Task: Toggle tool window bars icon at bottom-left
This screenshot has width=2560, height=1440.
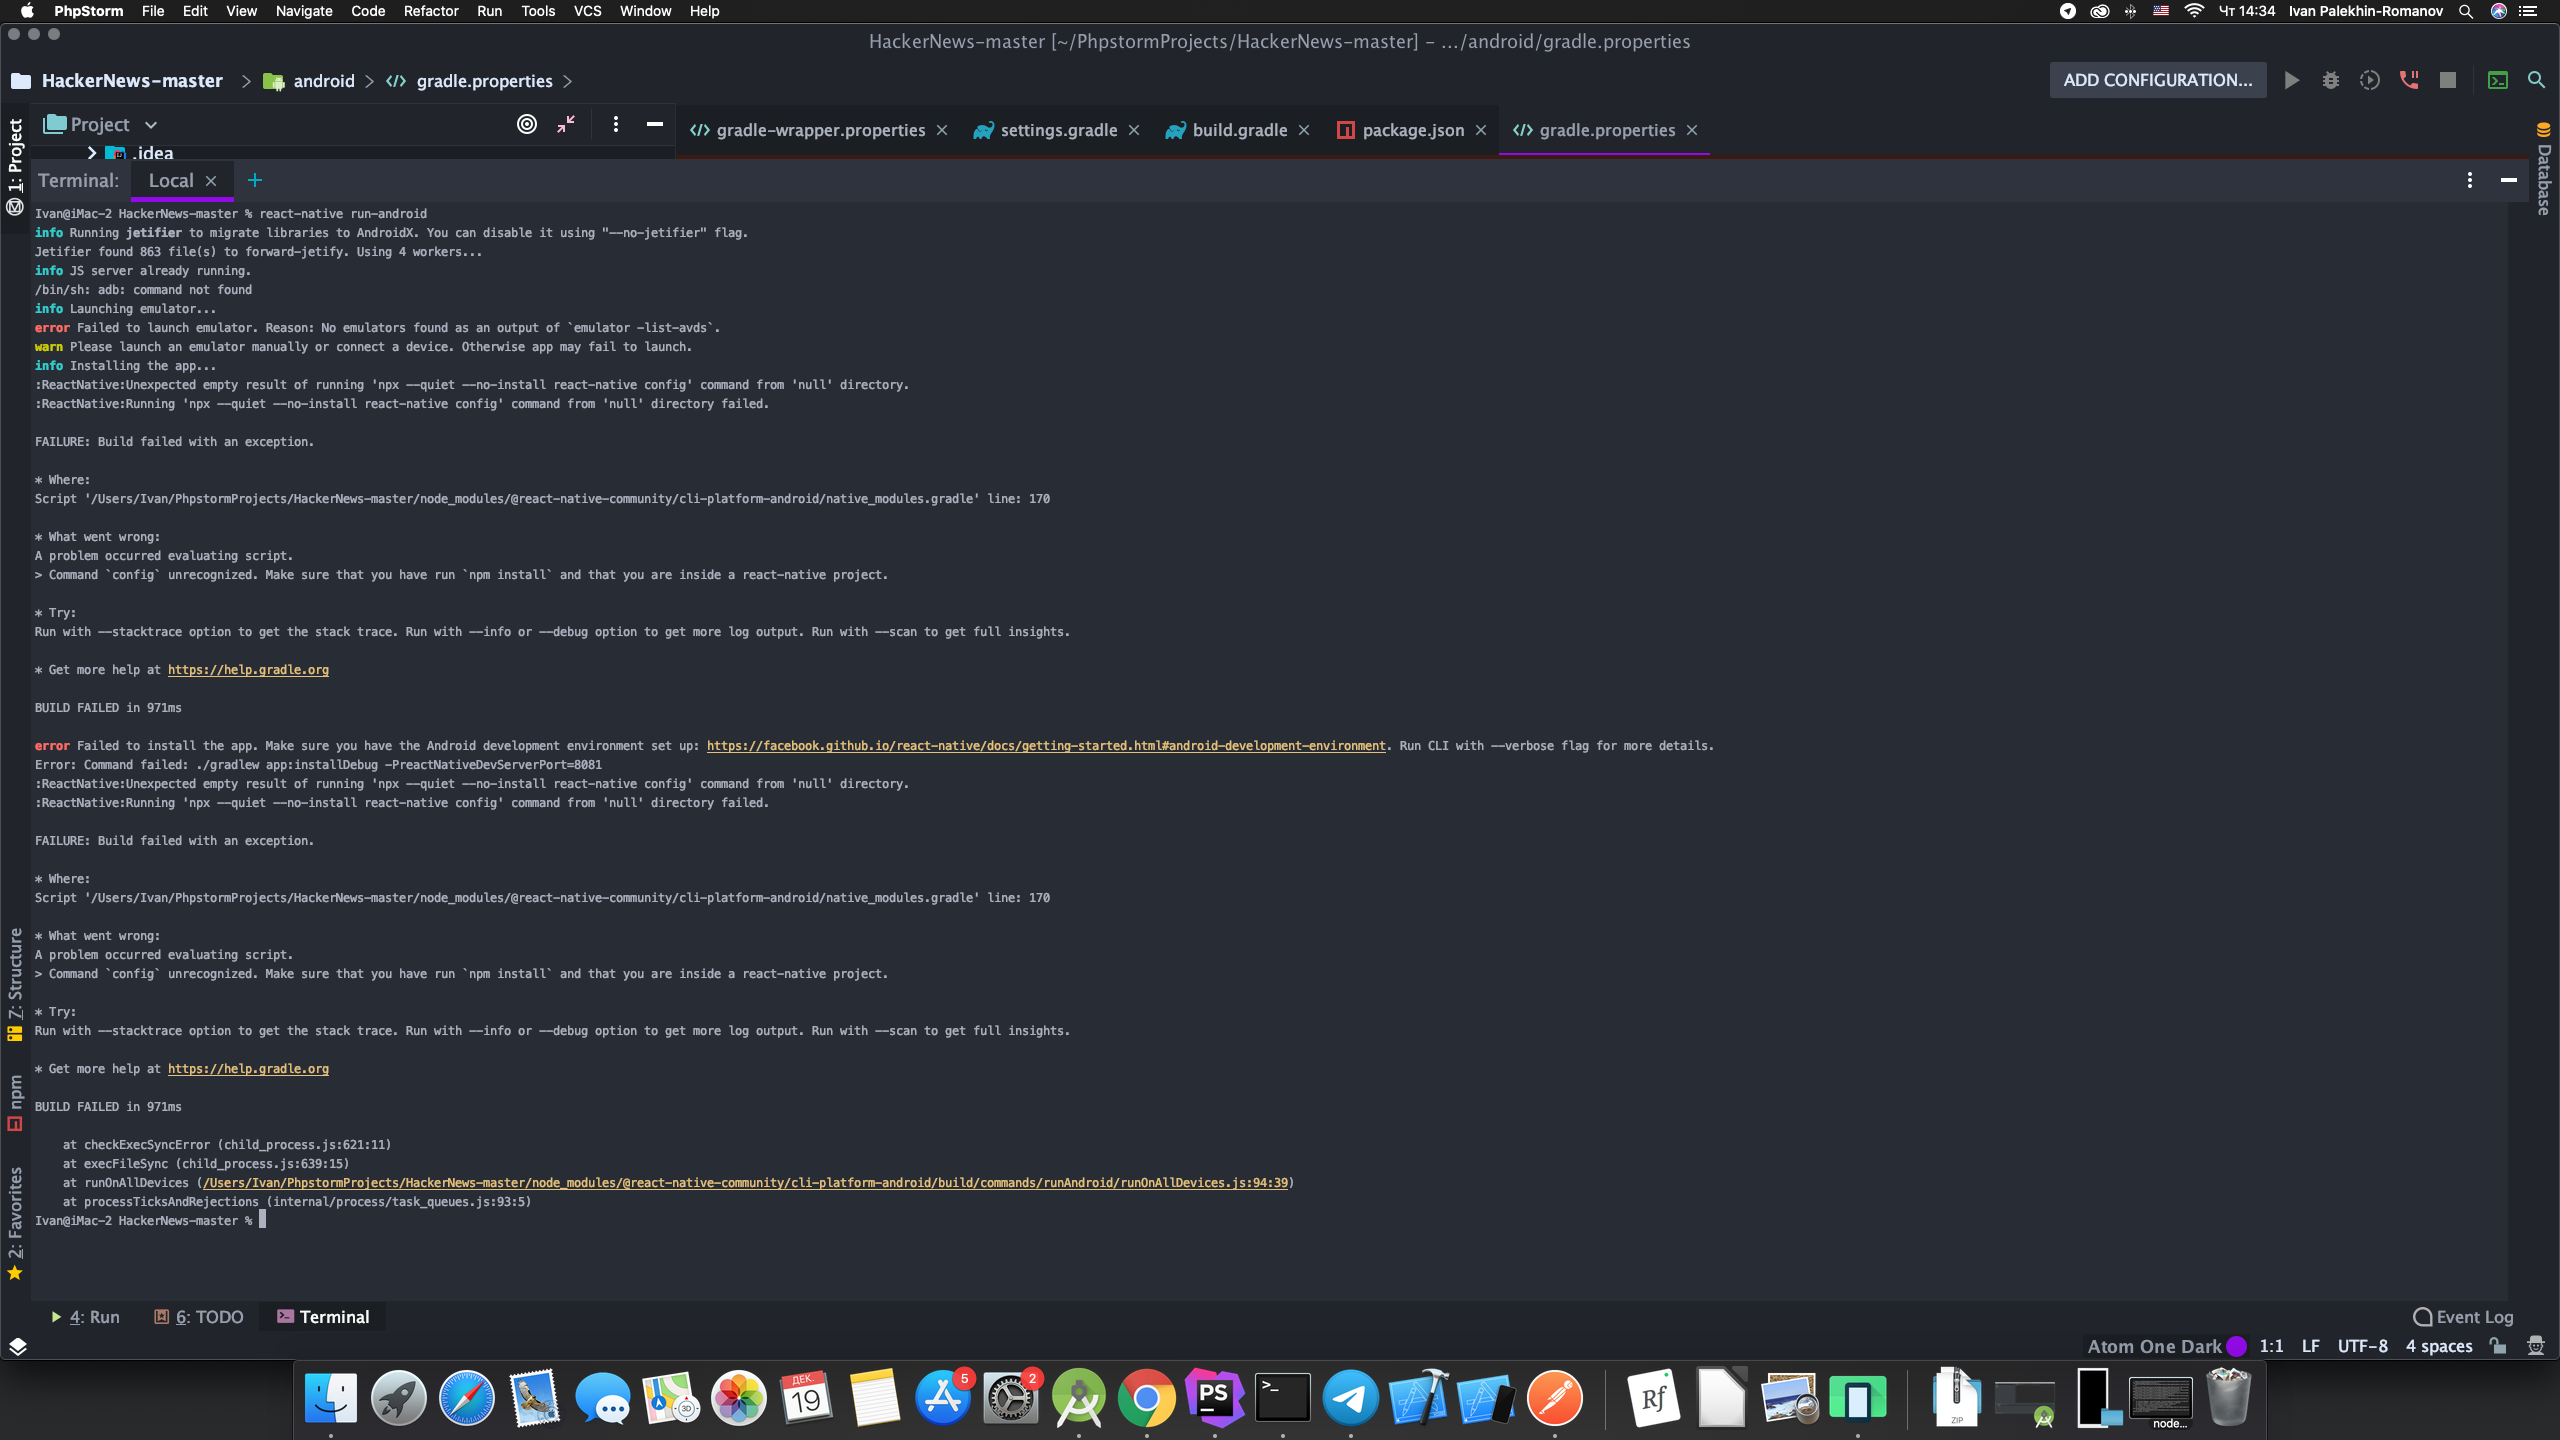Action: click(x=17, y=1346)
